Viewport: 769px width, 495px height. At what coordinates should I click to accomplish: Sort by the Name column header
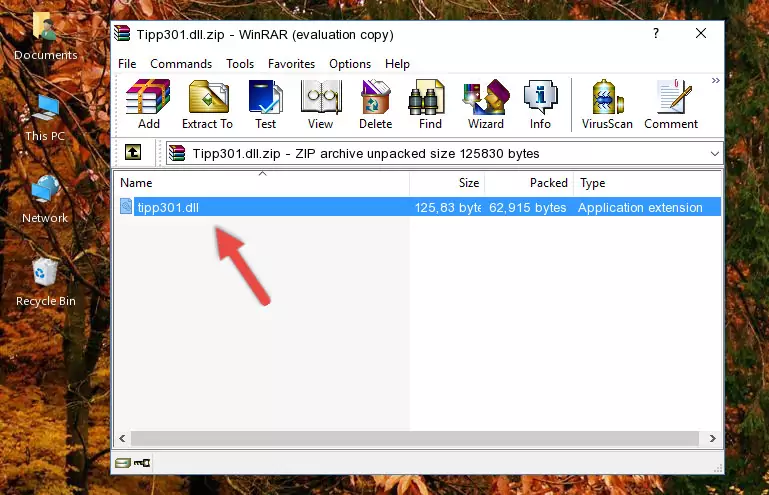tap(262, 183)
